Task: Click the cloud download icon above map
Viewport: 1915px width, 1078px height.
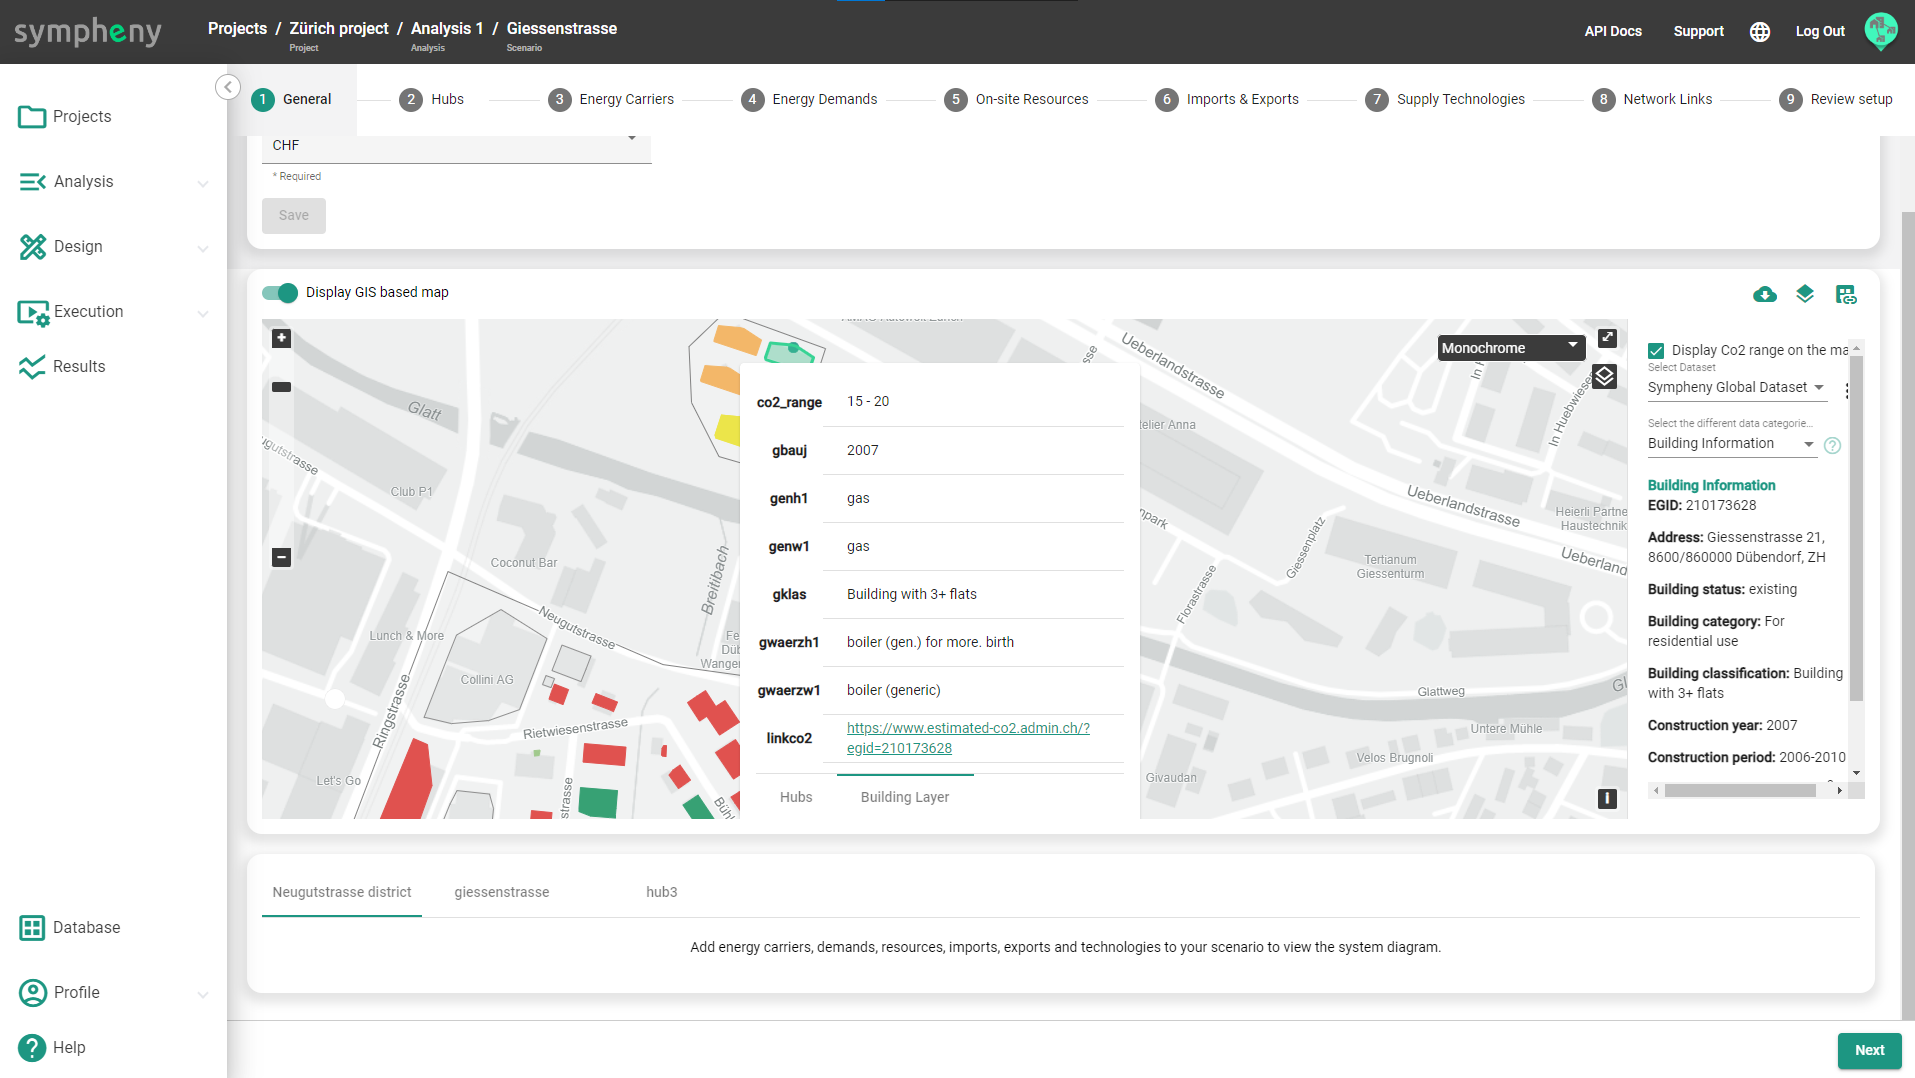Action: (1765, 294)
